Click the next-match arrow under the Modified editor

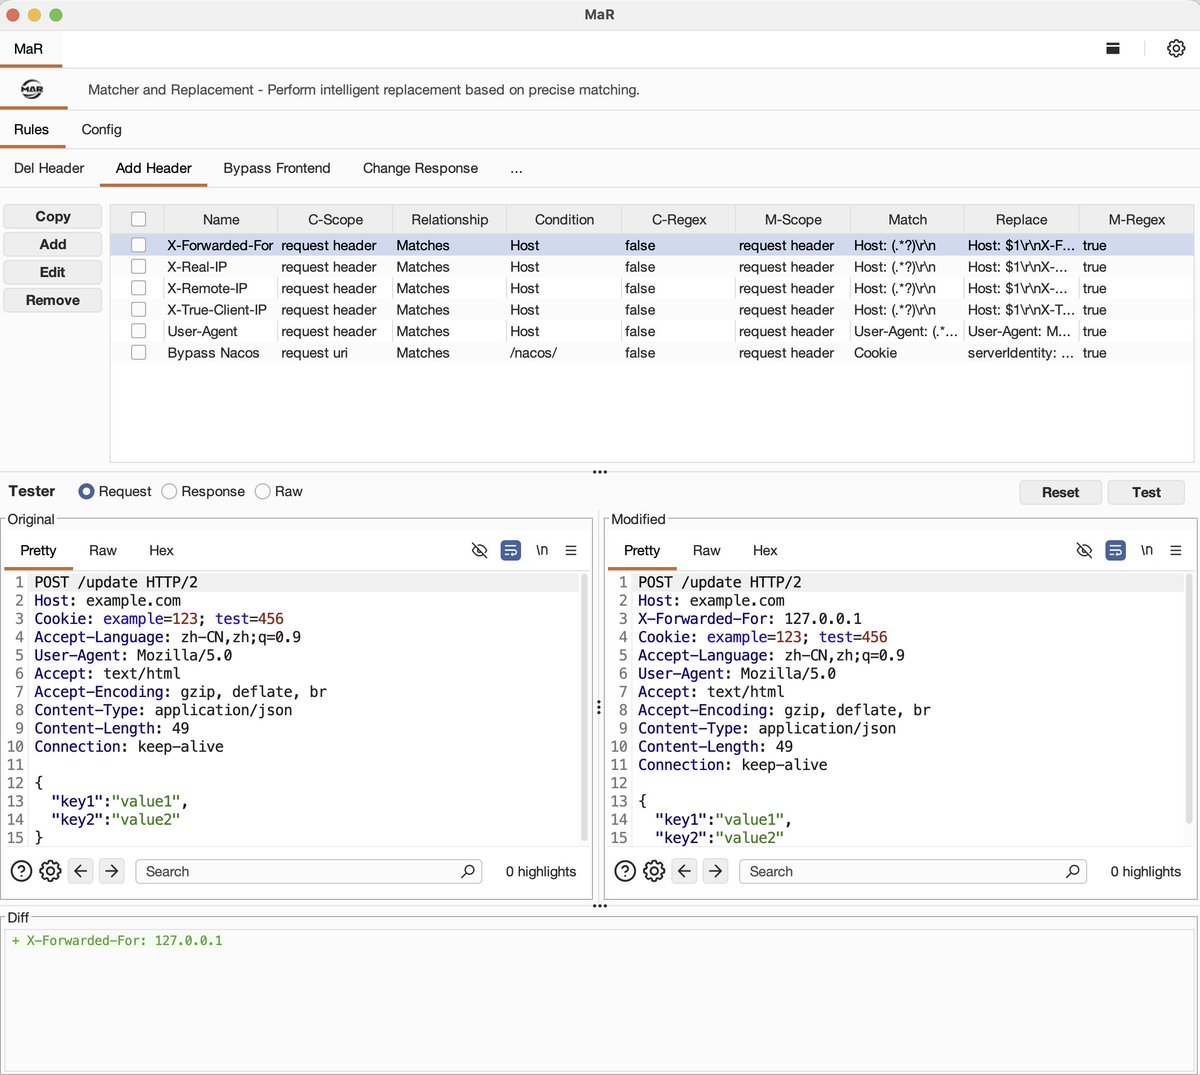click(715, 871)
